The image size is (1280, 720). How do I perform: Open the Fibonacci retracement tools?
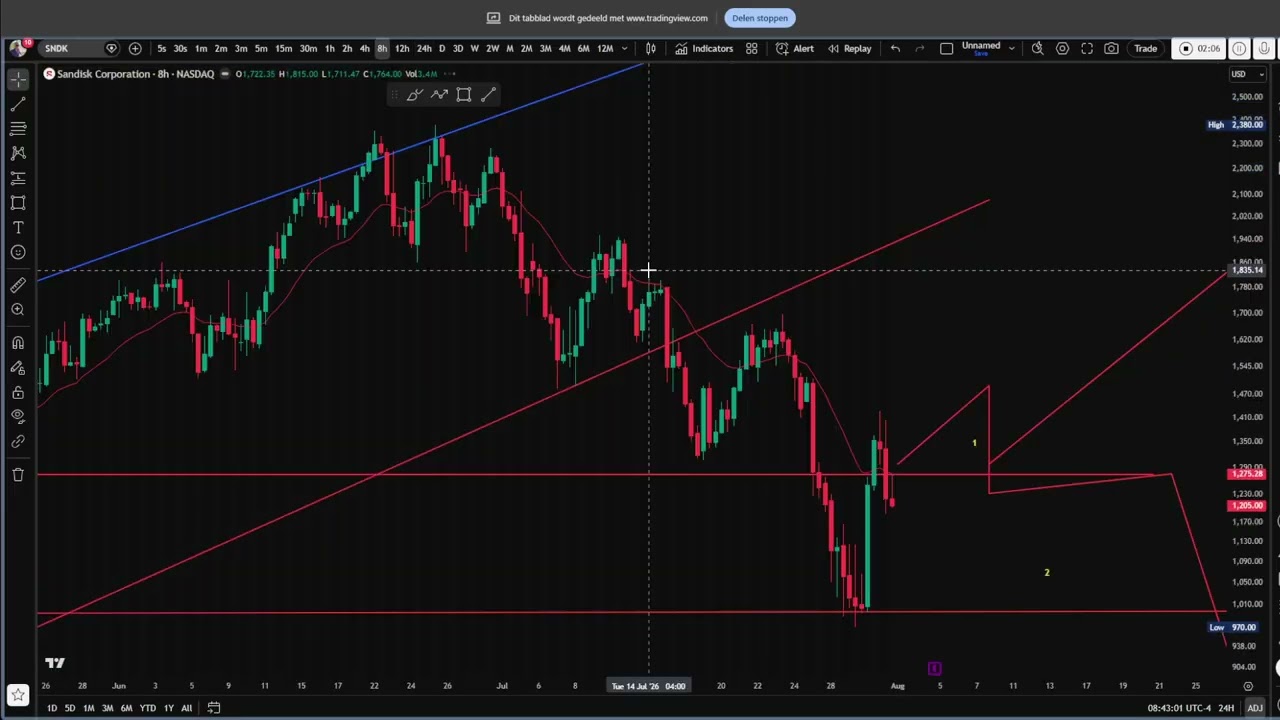tap(18, 129)
